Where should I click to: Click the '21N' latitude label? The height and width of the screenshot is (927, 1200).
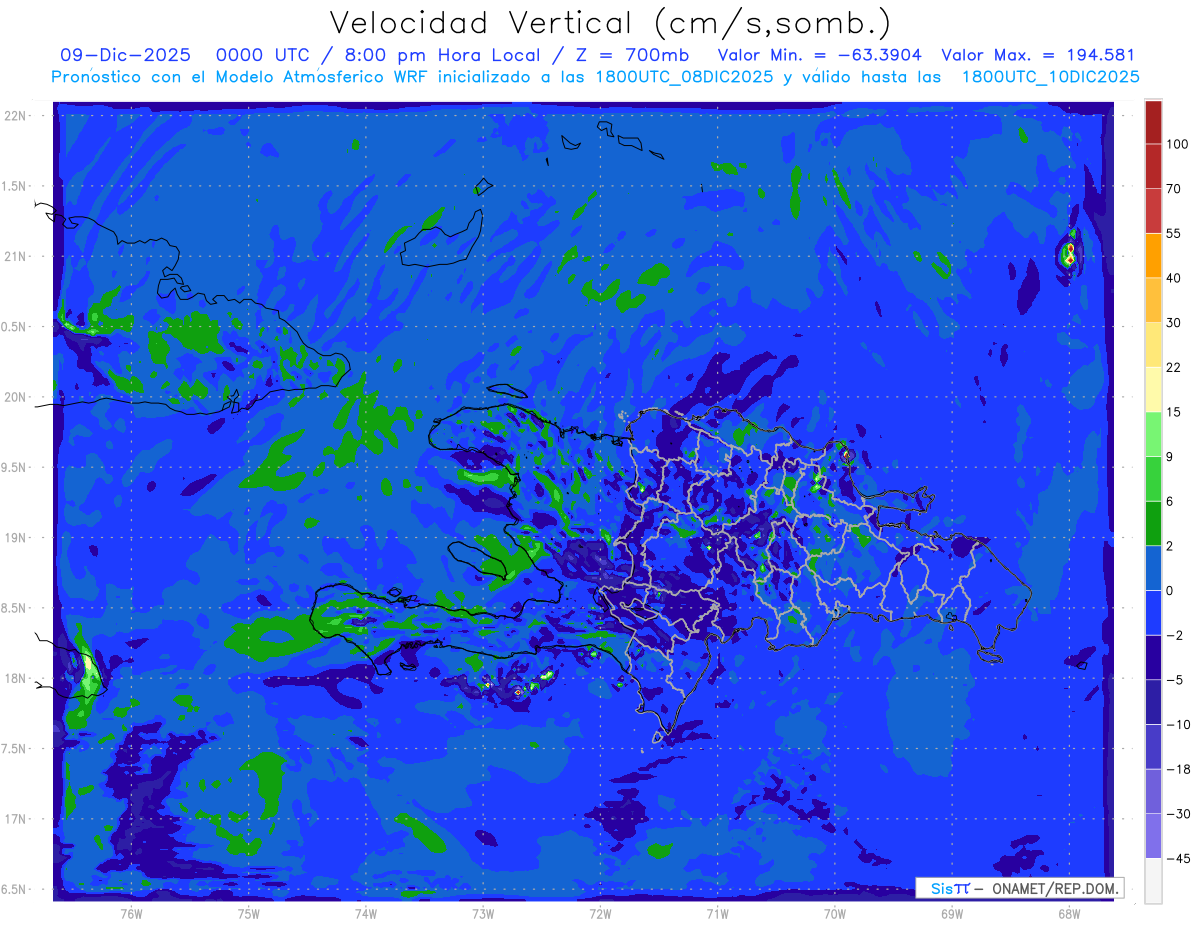(16, 256)
